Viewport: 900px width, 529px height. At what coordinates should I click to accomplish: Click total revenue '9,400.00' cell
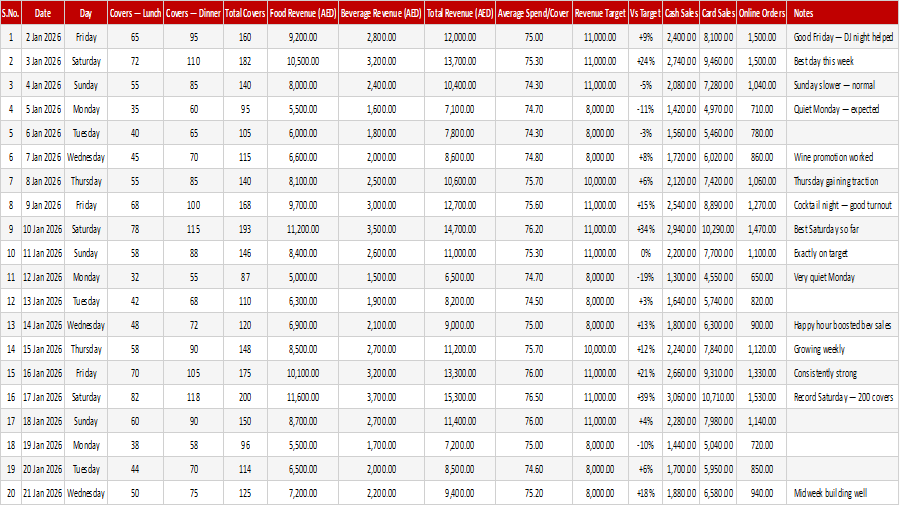(460, 493)
